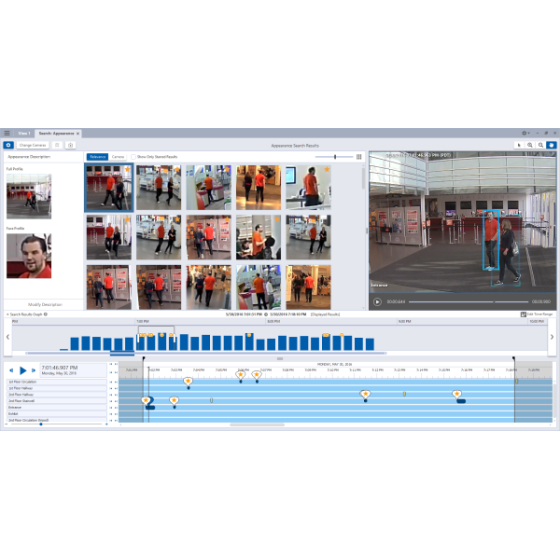
Task: Click the Change Cameras button
Action: click(x=32, y=145)
